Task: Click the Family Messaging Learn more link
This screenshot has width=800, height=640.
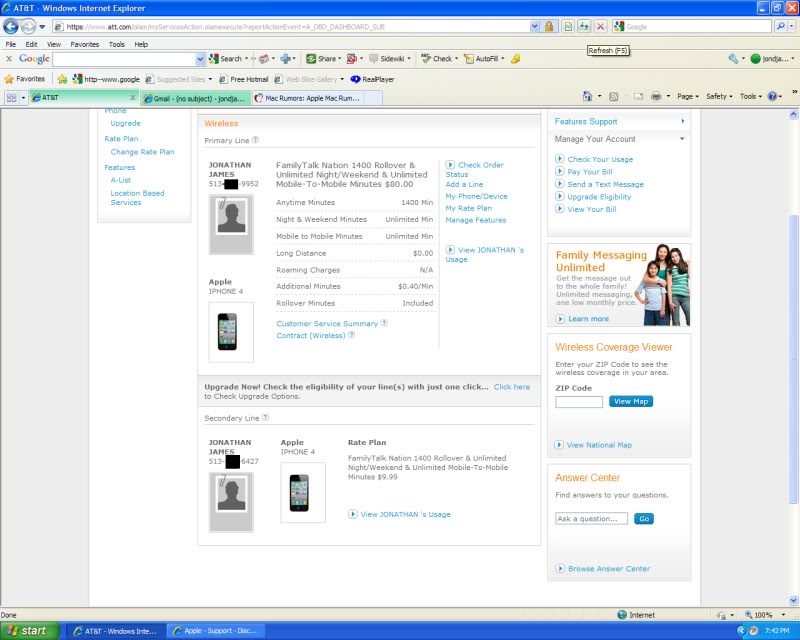Action: coord(588,318)
